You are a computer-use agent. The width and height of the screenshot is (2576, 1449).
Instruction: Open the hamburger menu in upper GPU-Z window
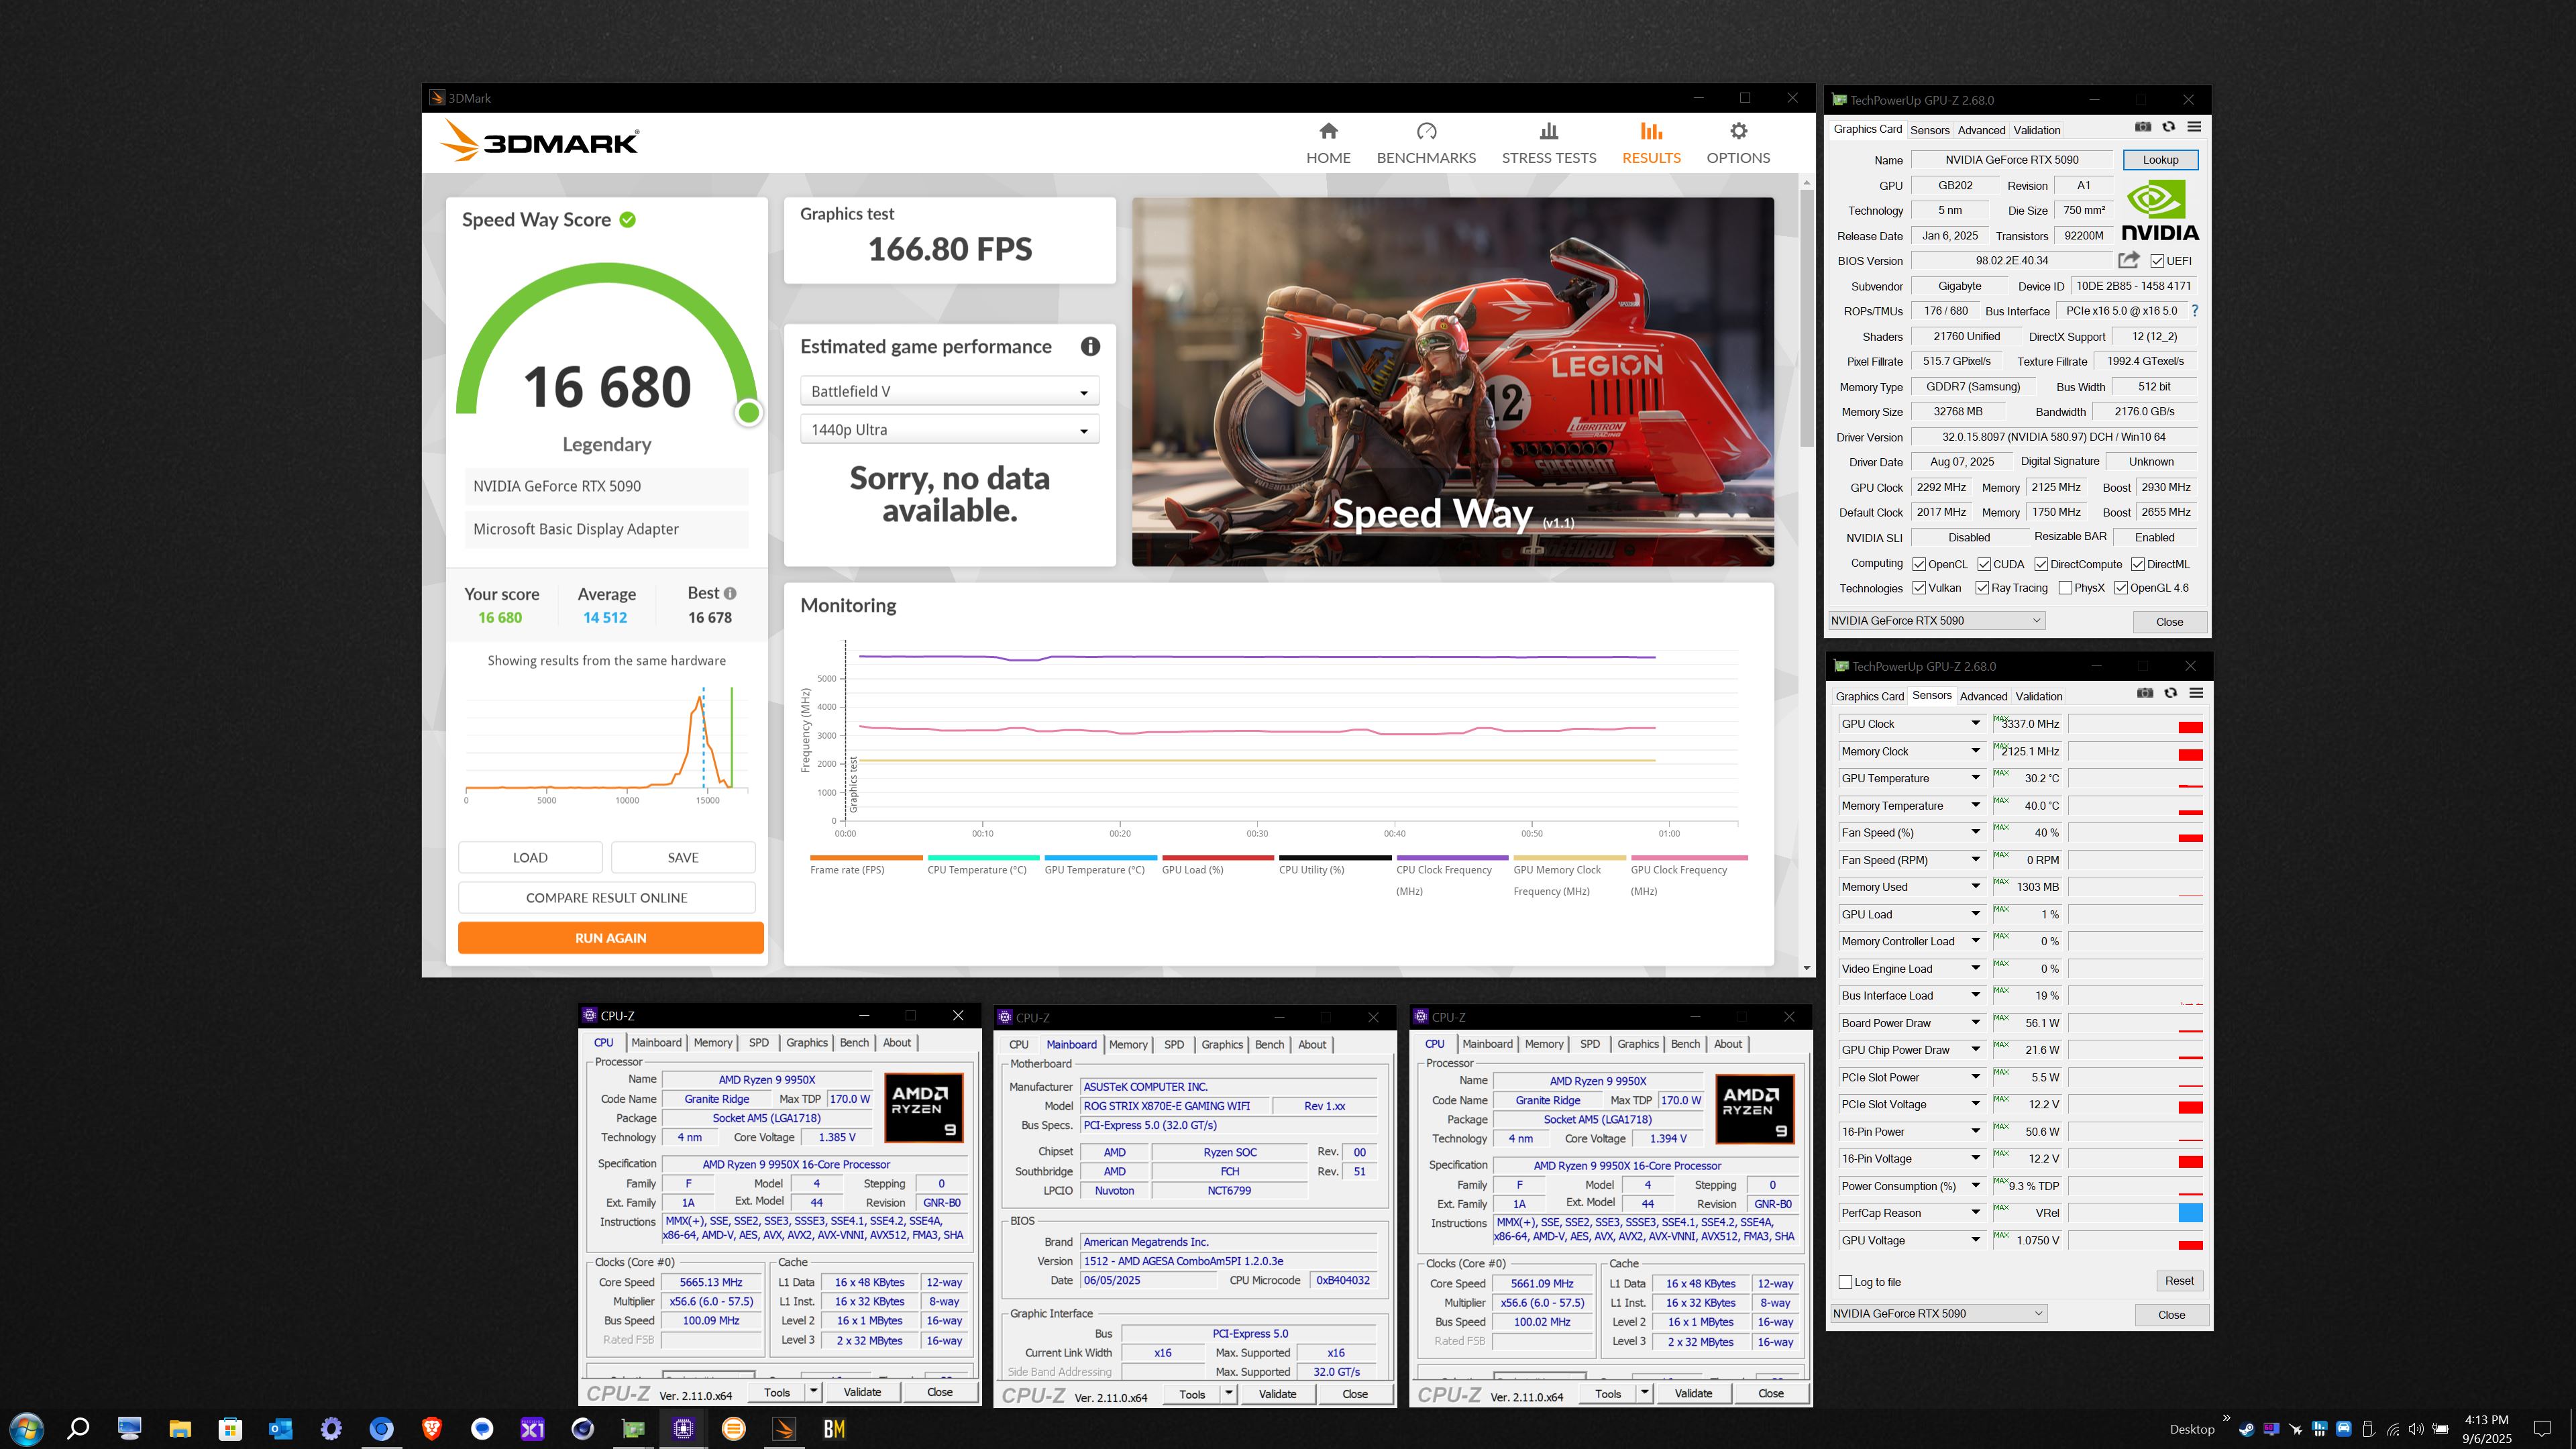coord(2194,127)
